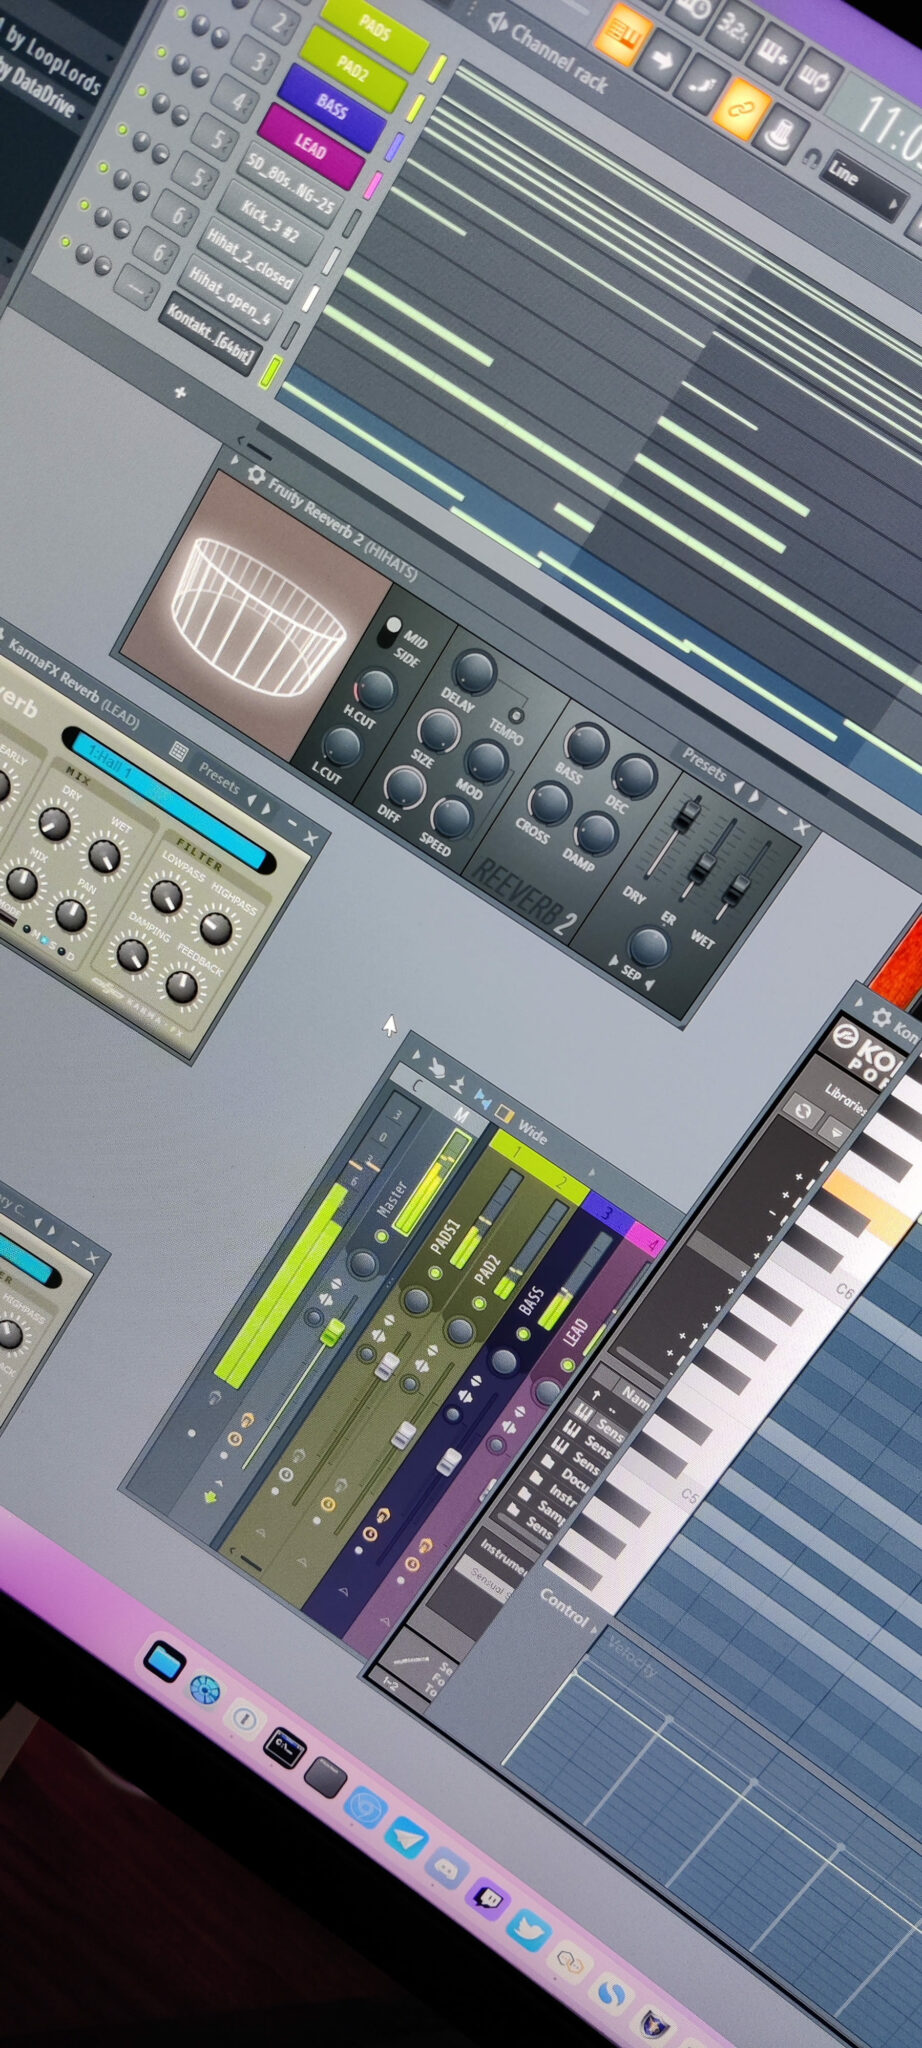Click the LOWPASS knob in KarmaFX Reverb
Screen dimensions: 922x2048
pos(165,895)
